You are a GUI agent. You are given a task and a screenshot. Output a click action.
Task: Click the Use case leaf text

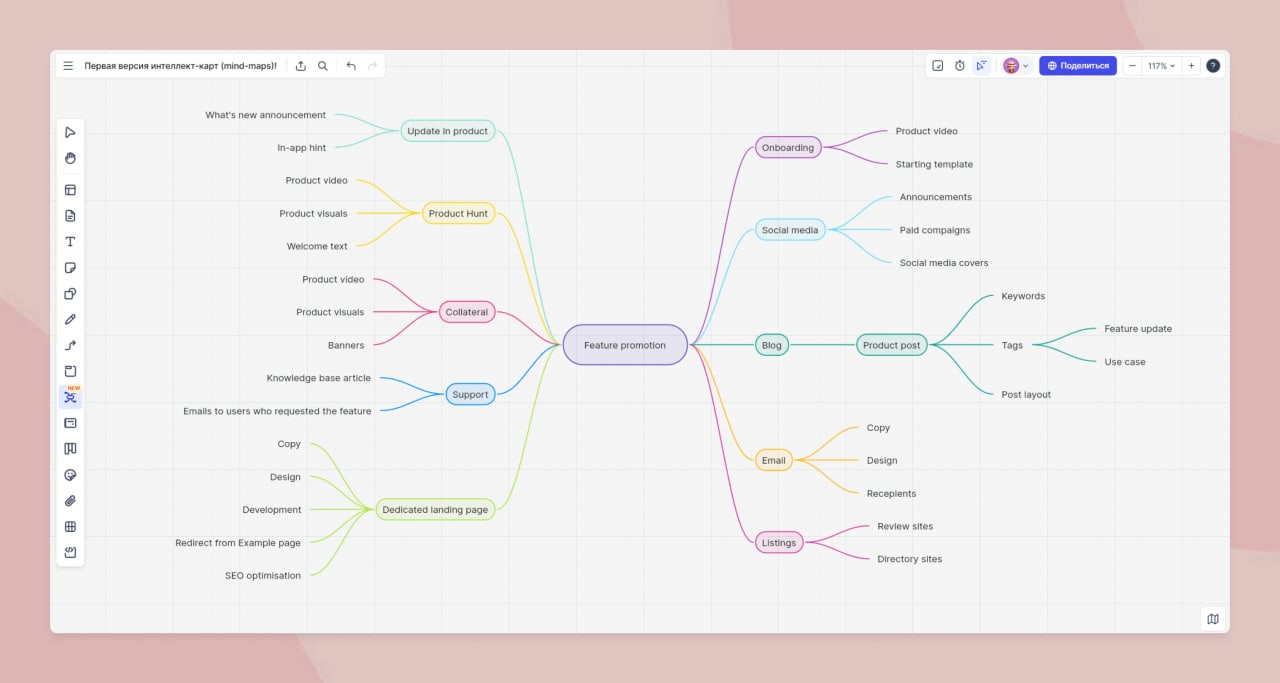coord(1125,362)
